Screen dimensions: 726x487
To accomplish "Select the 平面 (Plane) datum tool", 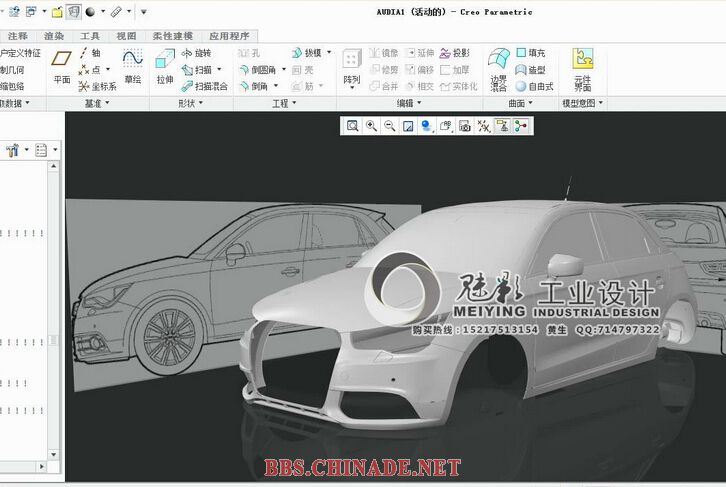I will click(x=62, y=67).
